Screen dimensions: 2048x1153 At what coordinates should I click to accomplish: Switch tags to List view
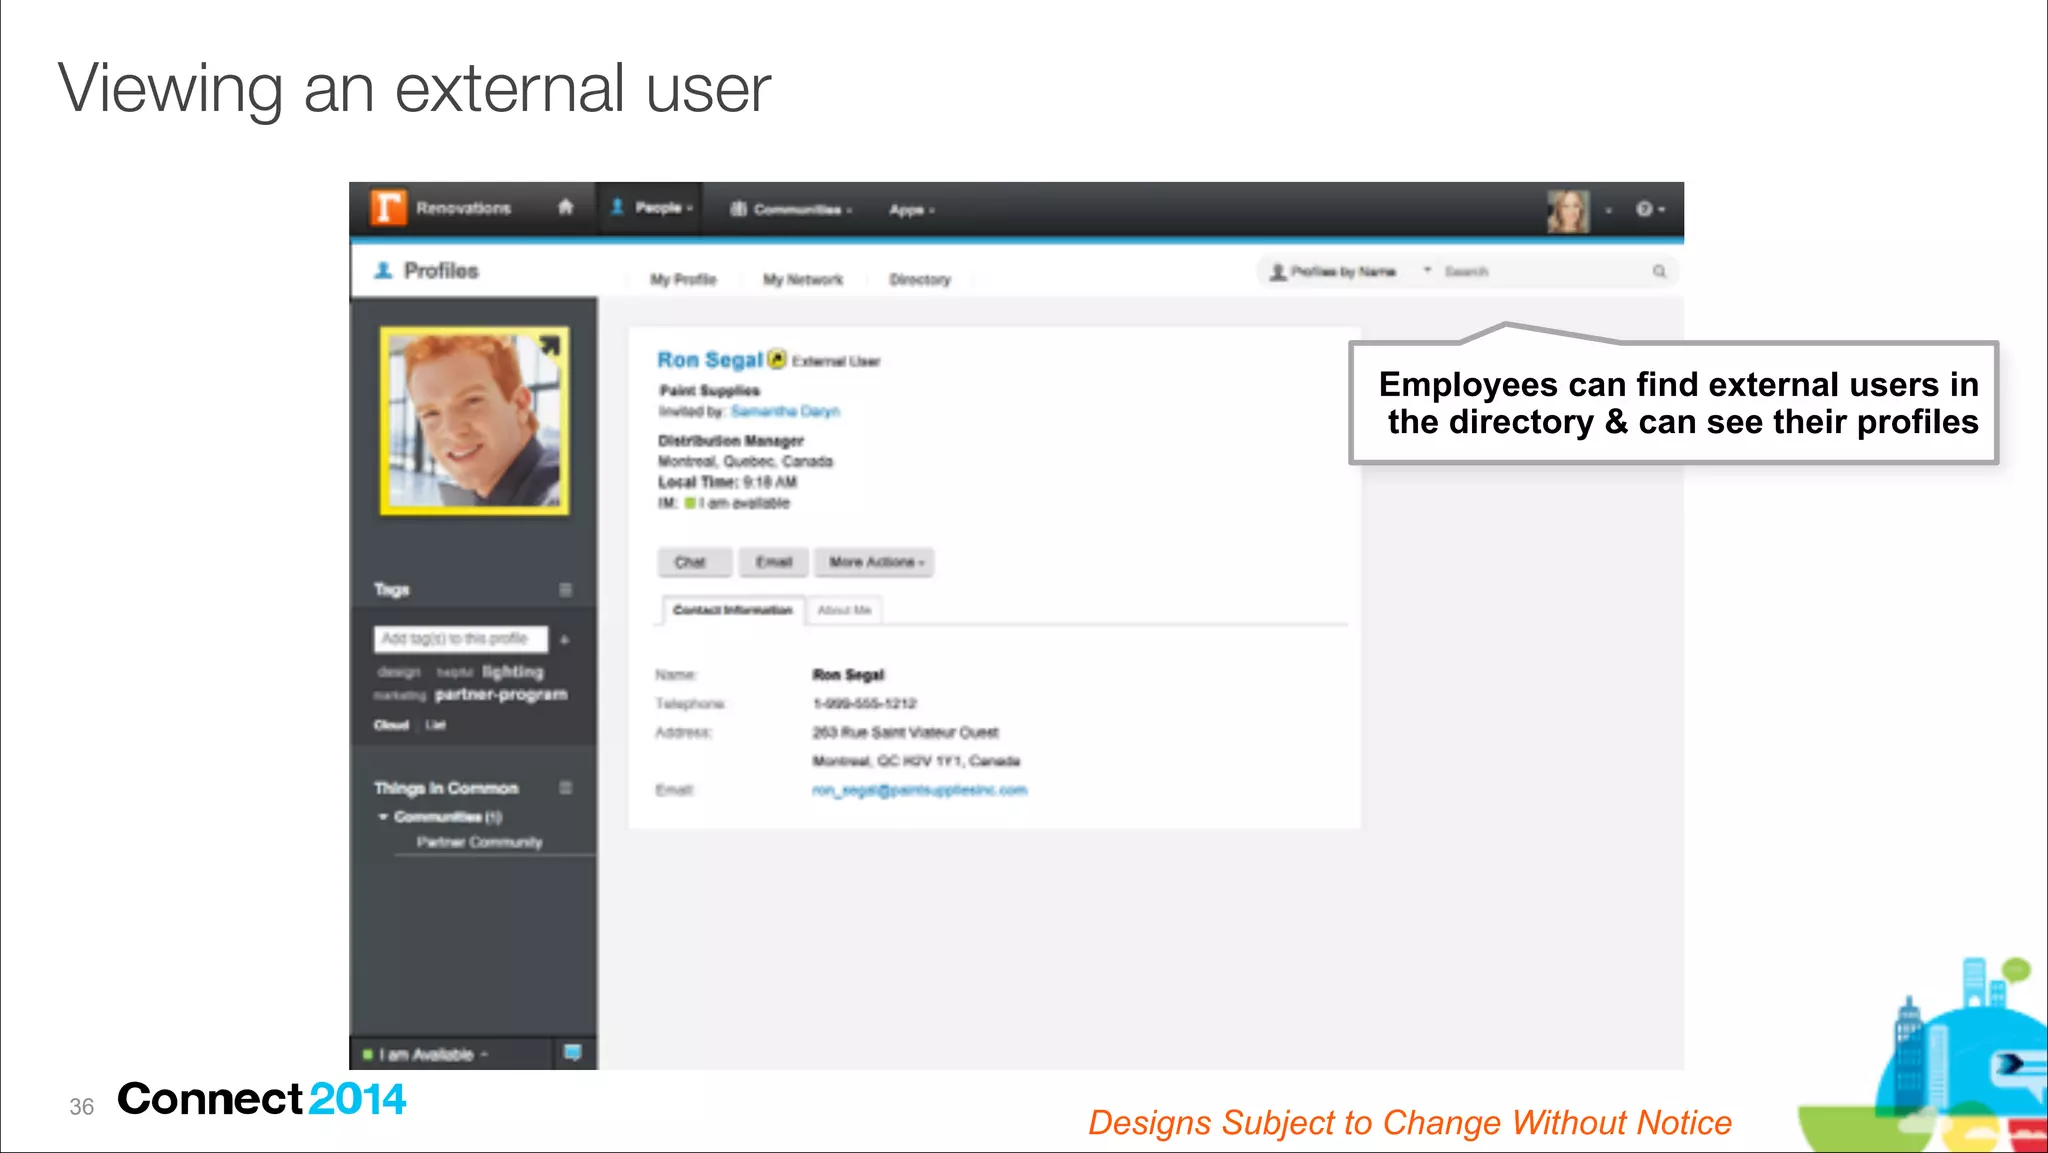pyautogui.click(x=435, y=725)
